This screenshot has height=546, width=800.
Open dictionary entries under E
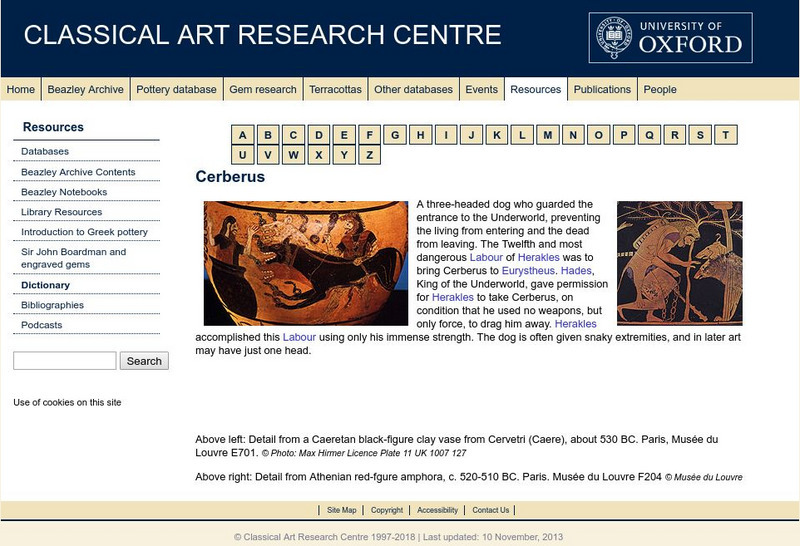[344, 135]
